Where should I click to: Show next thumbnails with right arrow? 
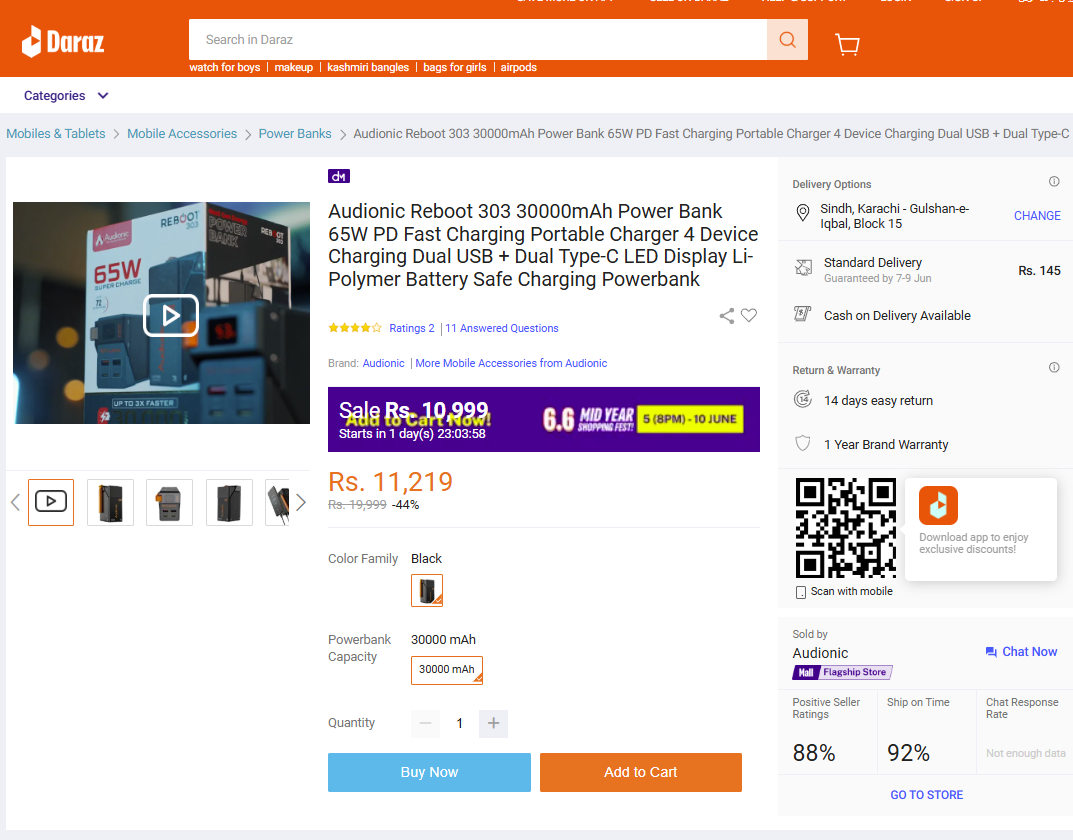pos(300,503)
